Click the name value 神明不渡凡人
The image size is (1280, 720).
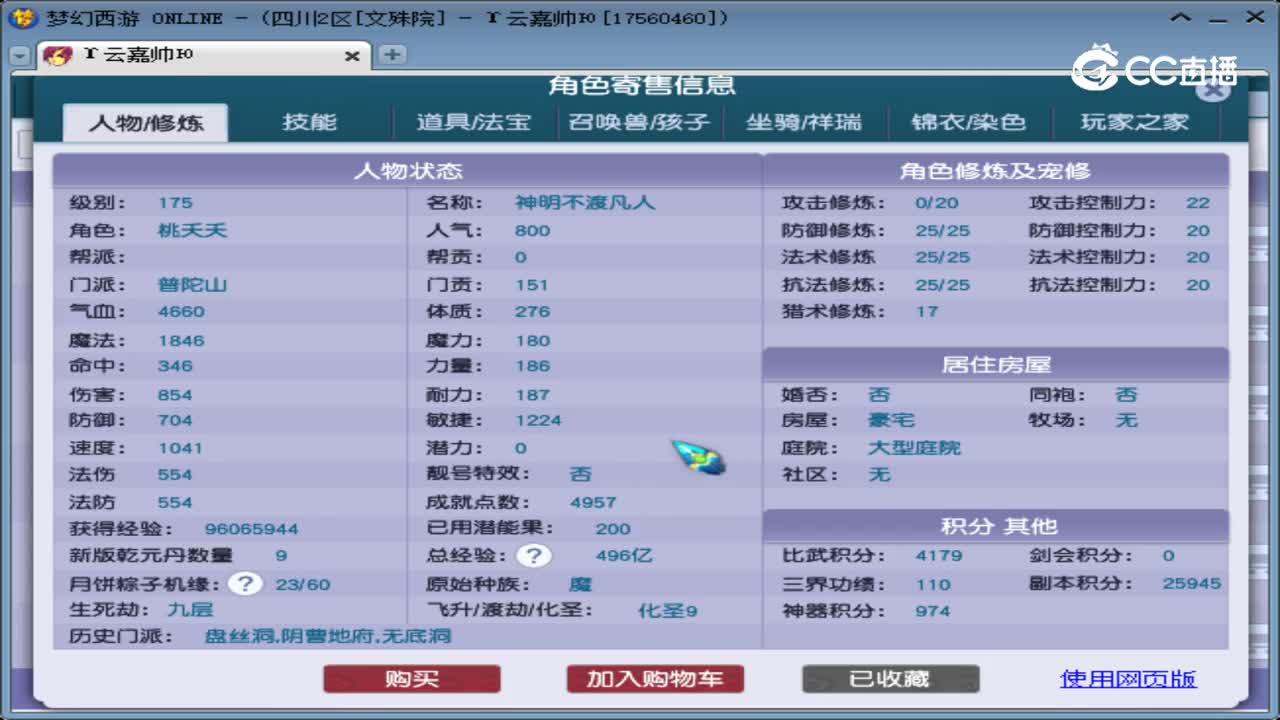pos(585,202)
